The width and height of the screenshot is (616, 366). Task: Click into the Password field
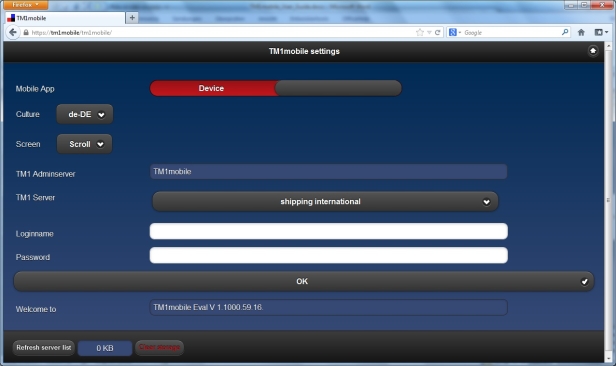(x=328, y=255)
